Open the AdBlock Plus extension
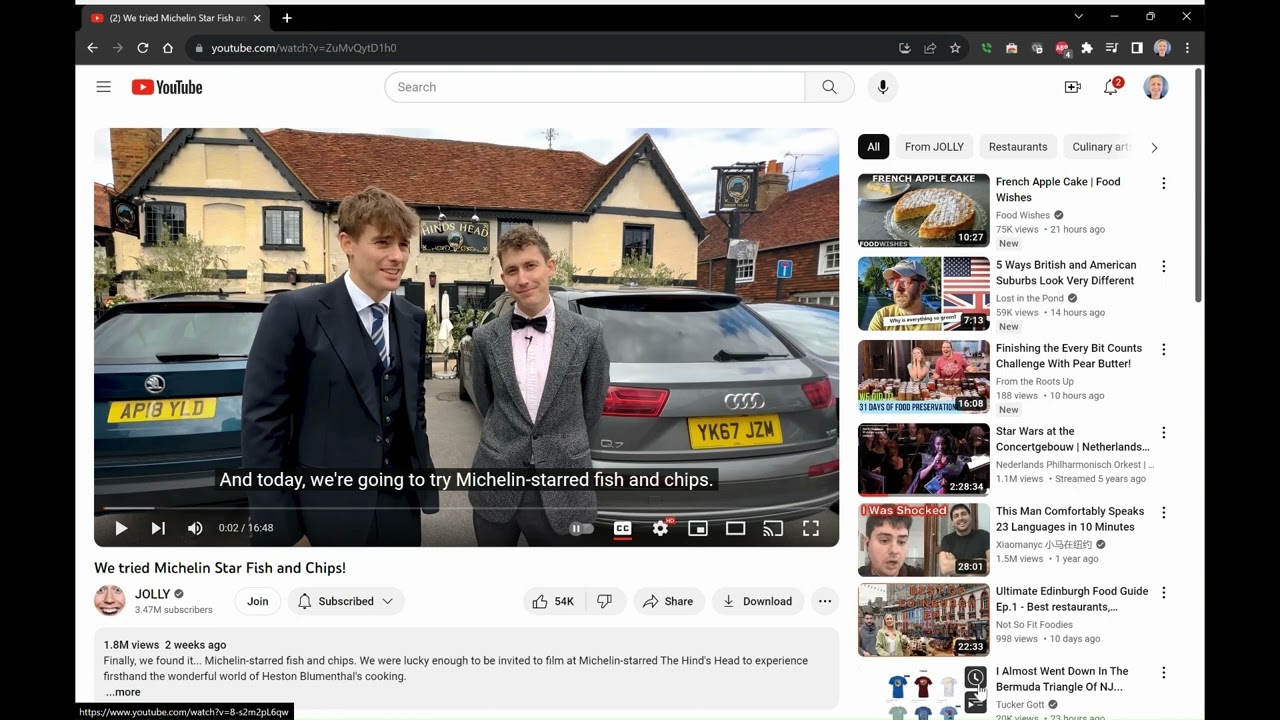The width and height of the screenshot is (1280, 720). (1062, 48)
